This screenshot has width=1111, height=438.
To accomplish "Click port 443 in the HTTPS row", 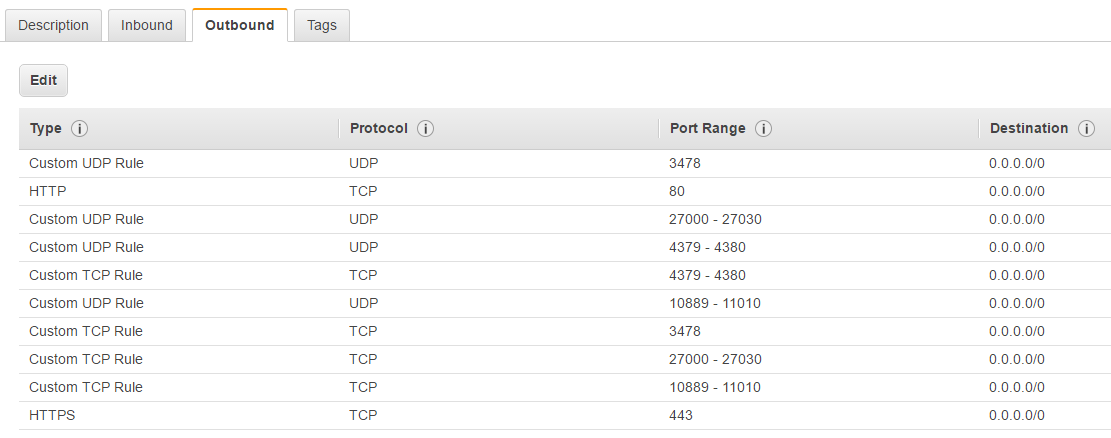I will point(681,415).
